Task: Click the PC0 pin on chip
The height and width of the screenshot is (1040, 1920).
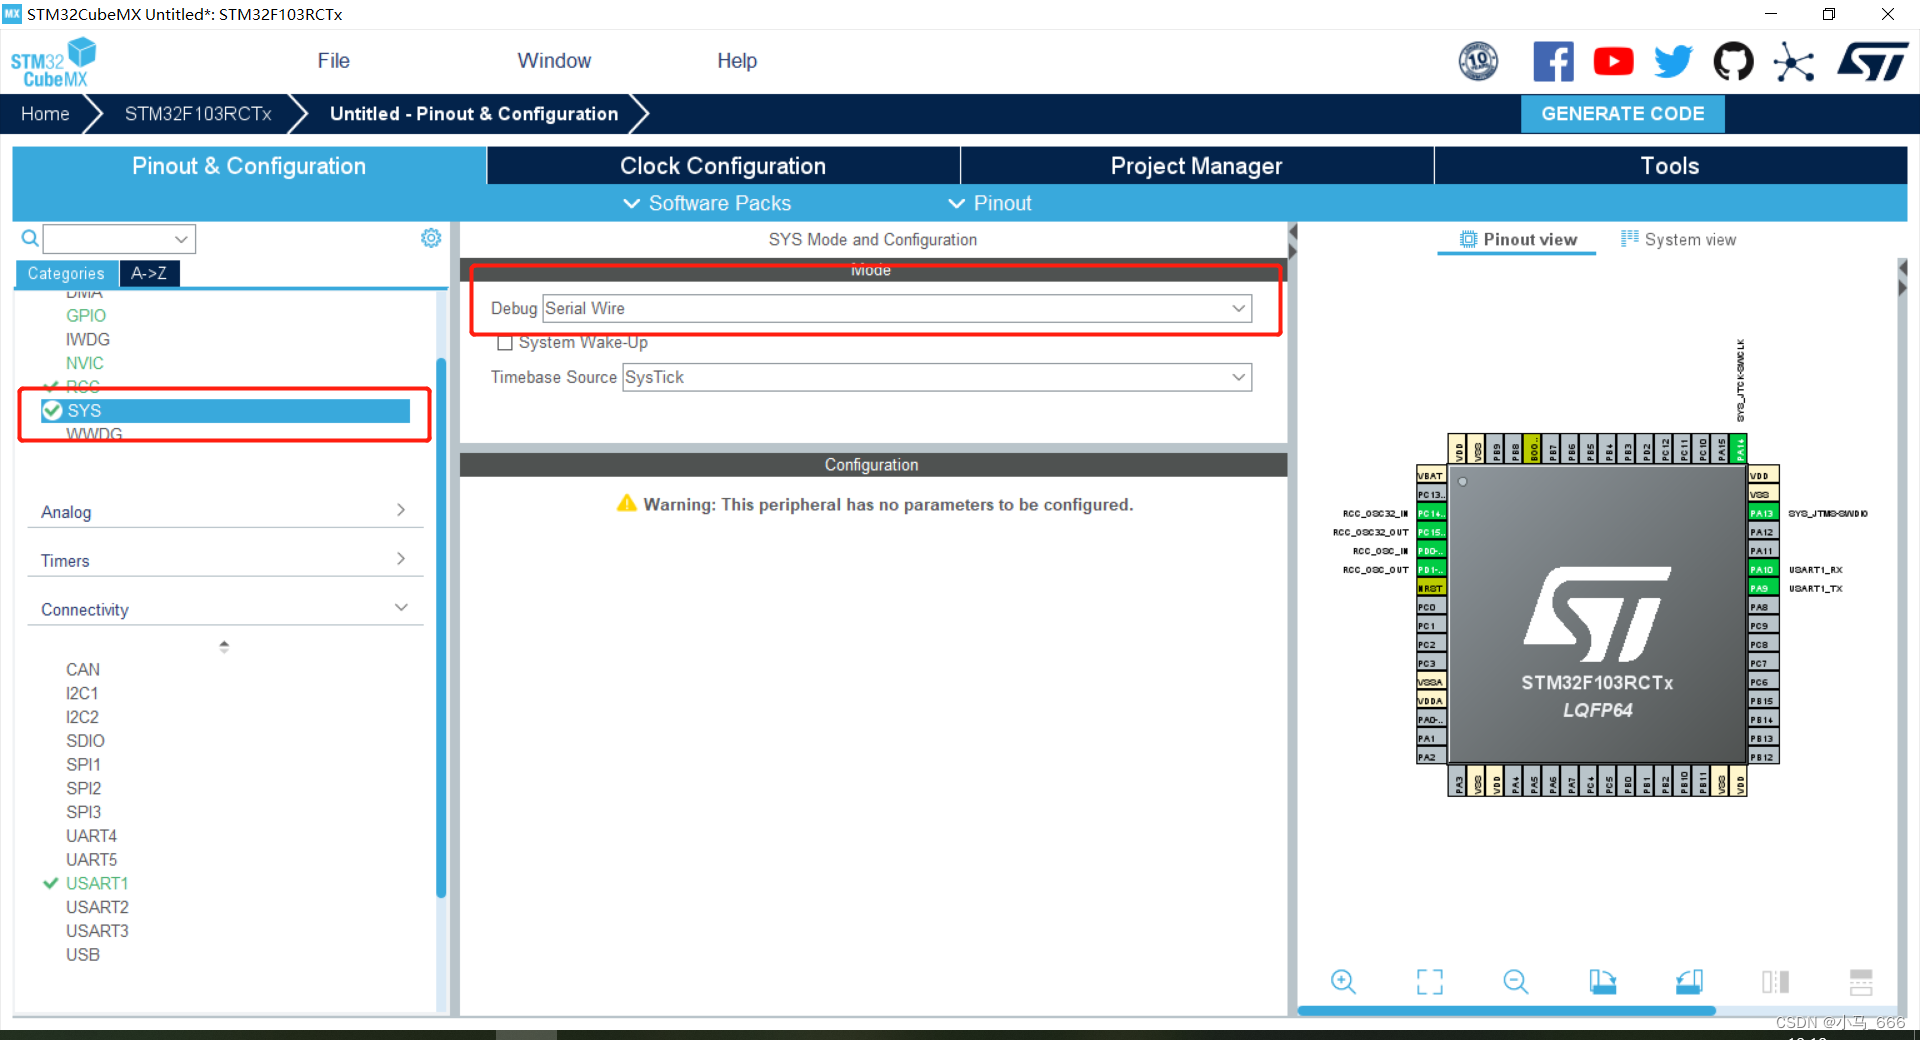Action: (x=1431, y=607)
